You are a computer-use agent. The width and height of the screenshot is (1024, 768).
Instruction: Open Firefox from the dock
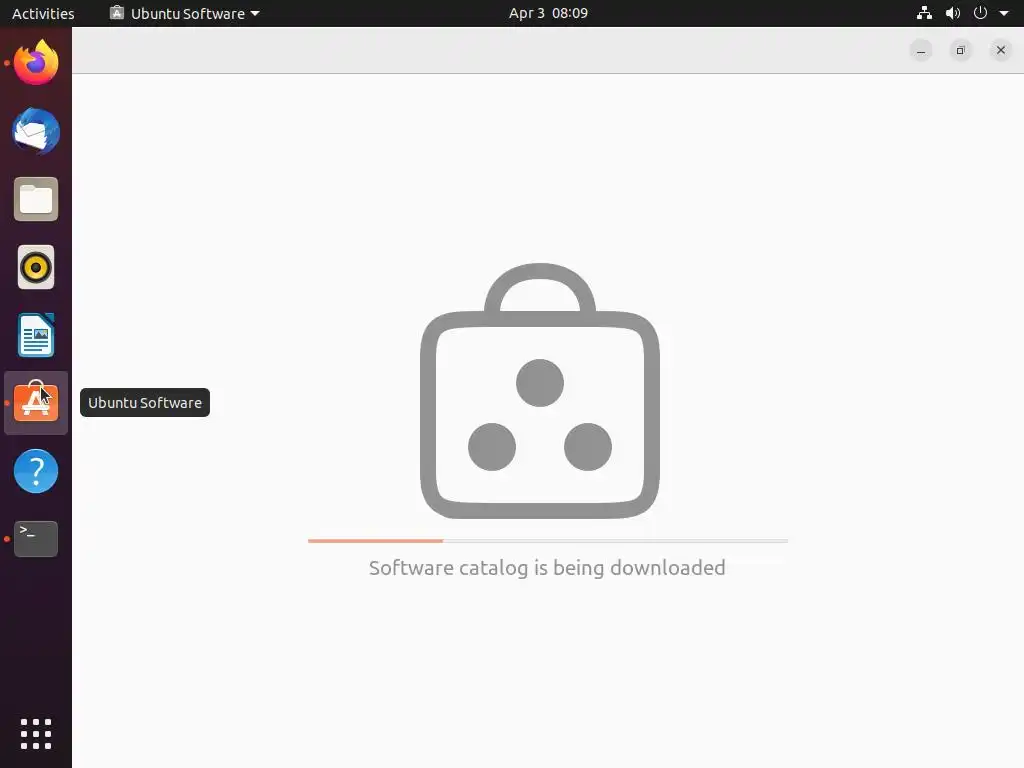(36, 63)
